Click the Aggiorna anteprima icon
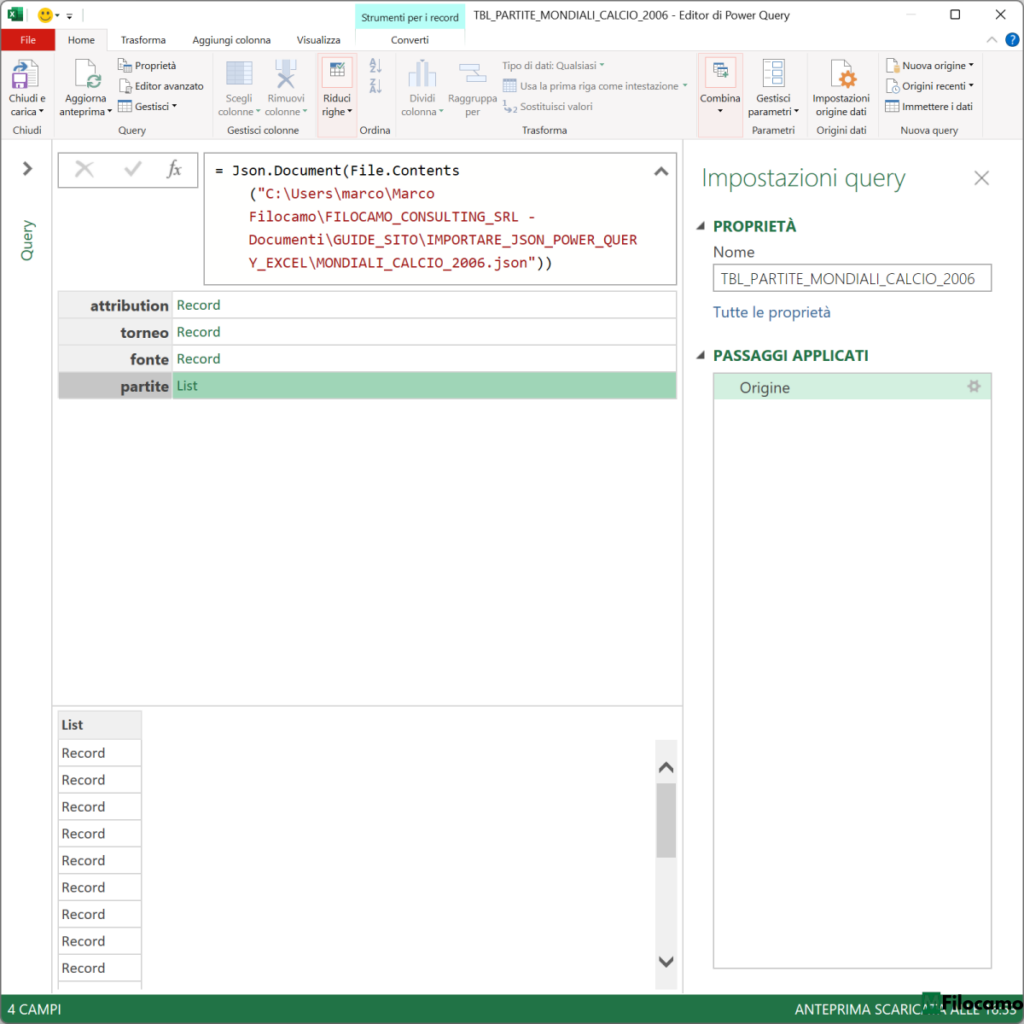The height and width of the screenshot is (1024, 1024). (86, 74)
